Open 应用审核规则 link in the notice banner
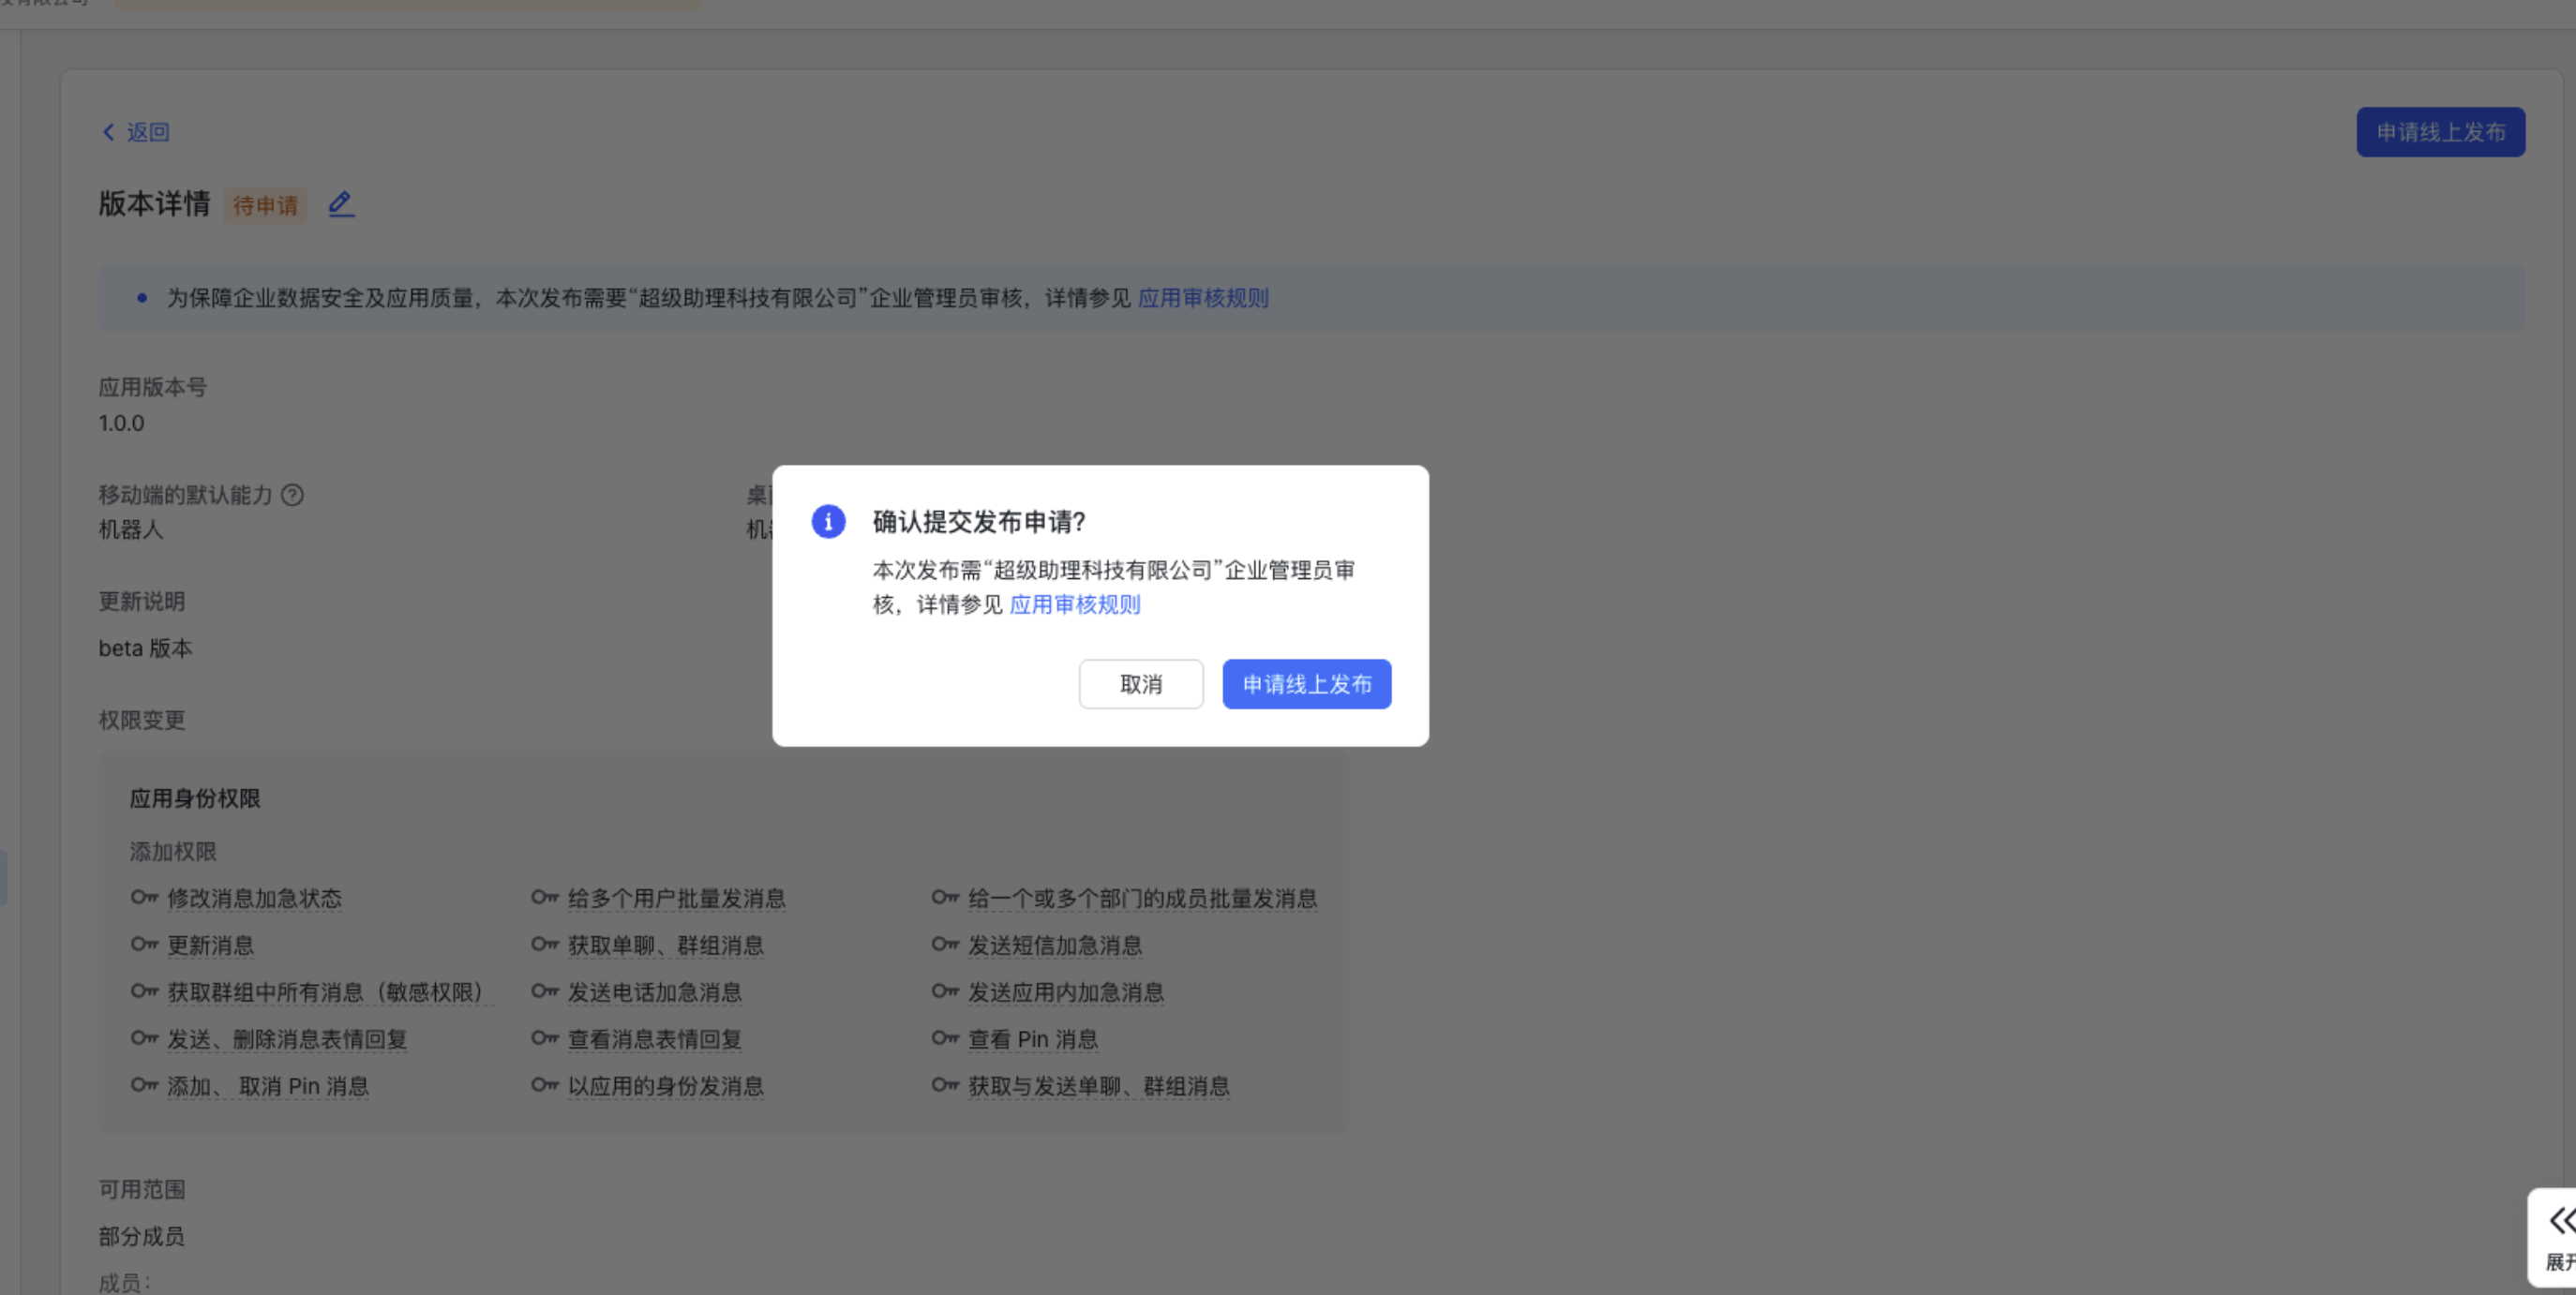The width and height of the screenshot is (2576, 1295). pos(1203,298)
